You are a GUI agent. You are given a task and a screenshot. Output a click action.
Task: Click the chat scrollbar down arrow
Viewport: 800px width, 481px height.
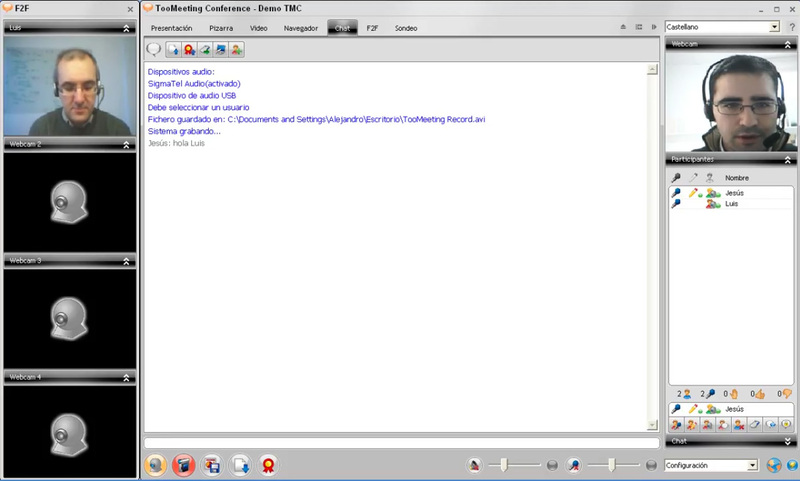coord(652,425)
